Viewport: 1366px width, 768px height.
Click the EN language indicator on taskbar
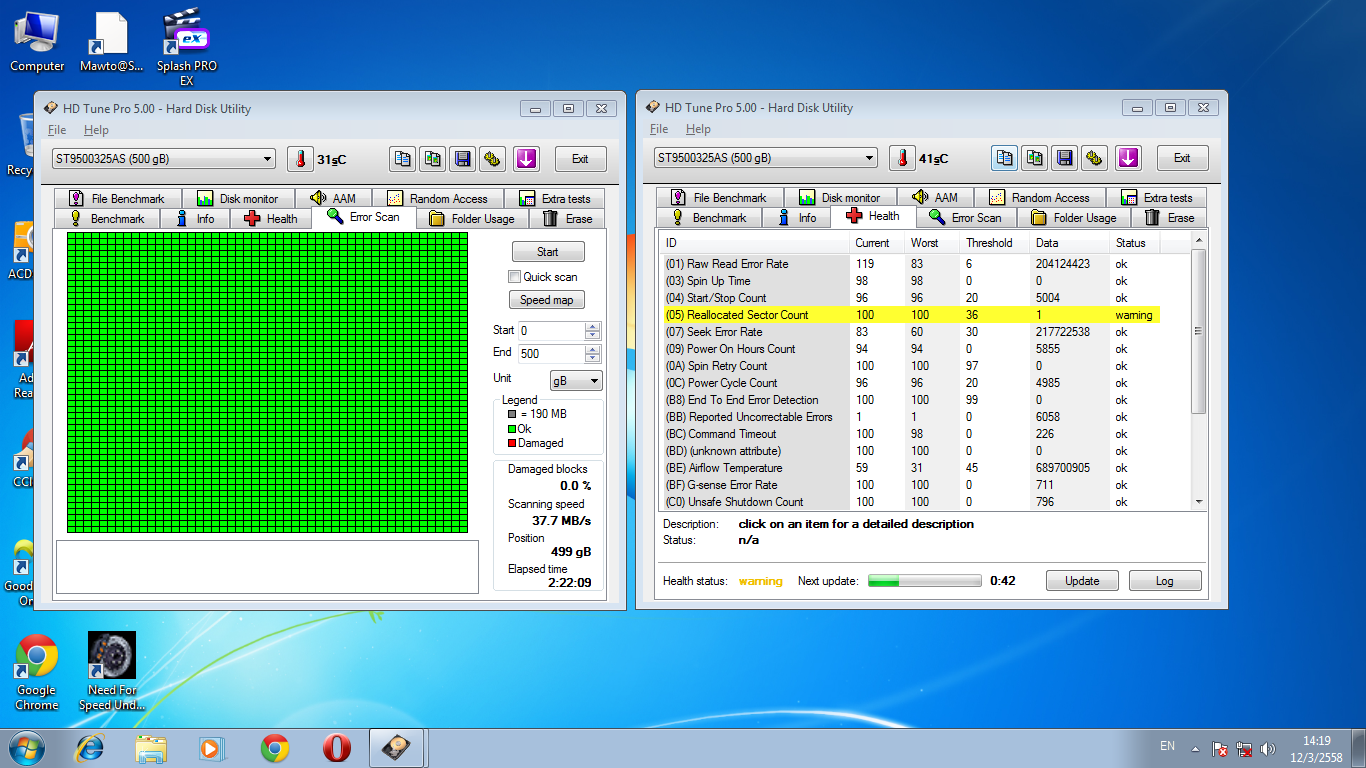click(1167, 746)
